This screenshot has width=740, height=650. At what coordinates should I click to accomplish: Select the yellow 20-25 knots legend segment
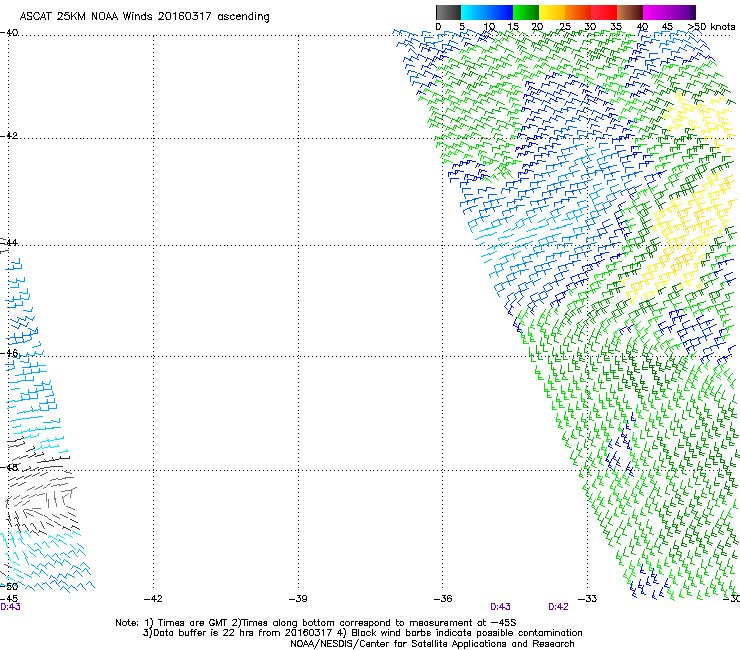click(552, 12)
